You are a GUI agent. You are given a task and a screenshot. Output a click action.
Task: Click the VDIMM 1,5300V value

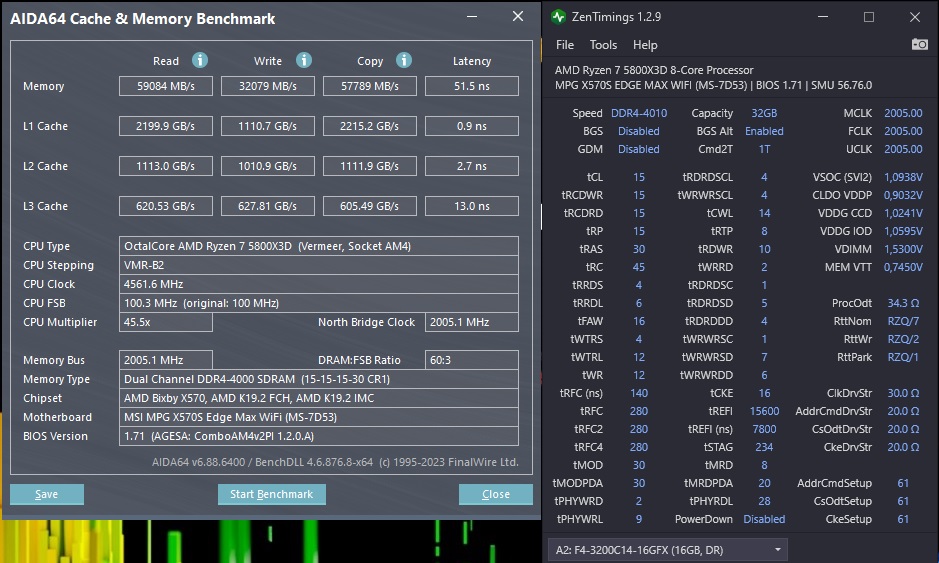(903, 249)
